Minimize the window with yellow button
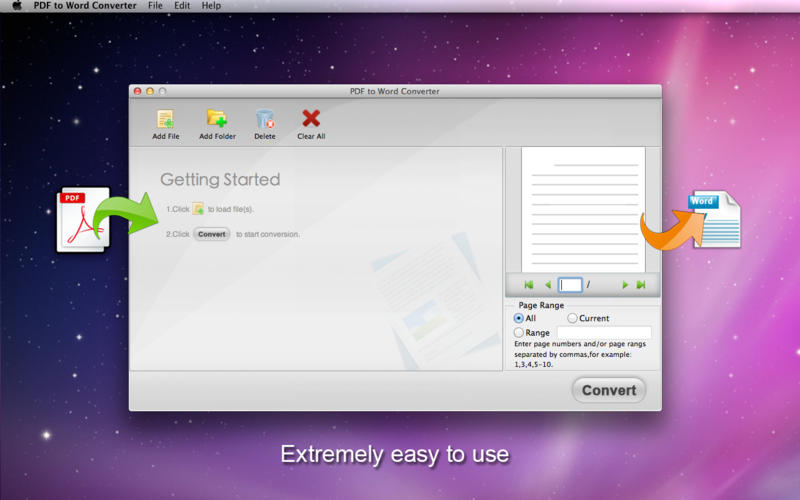 (150, 91)
